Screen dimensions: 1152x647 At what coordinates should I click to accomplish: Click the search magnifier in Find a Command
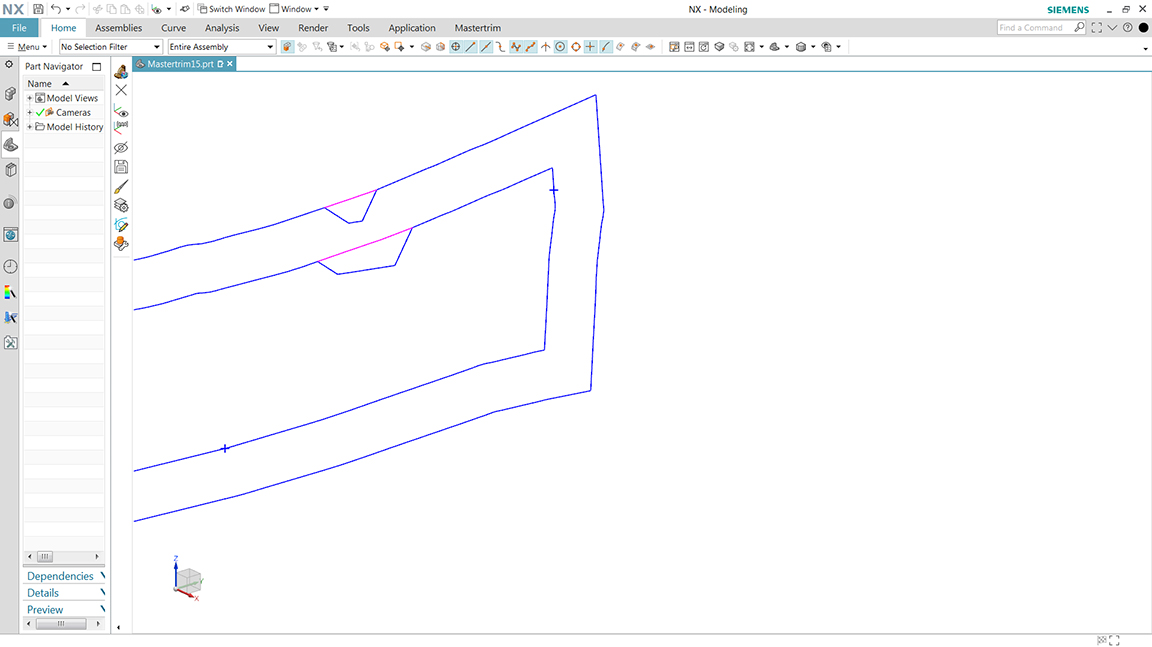[x=1079, y=28]
